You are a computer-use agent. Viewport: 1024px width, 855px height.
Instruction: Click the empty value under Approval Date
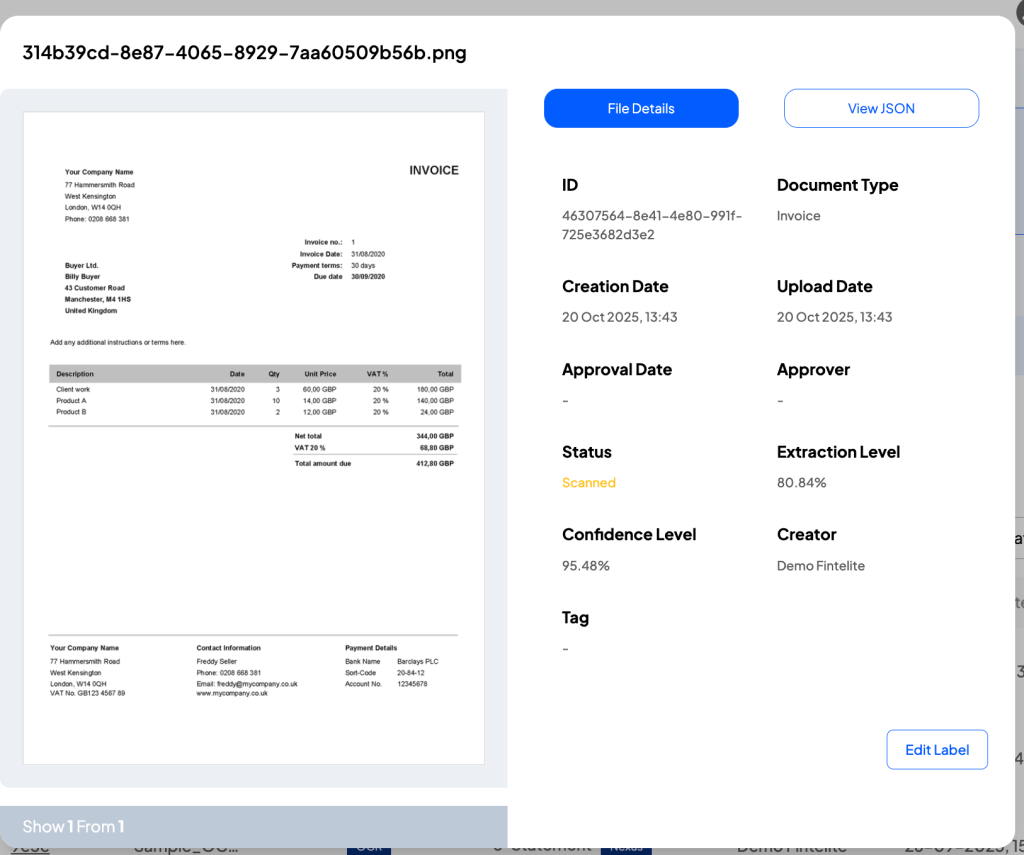(x=566, y=401)
